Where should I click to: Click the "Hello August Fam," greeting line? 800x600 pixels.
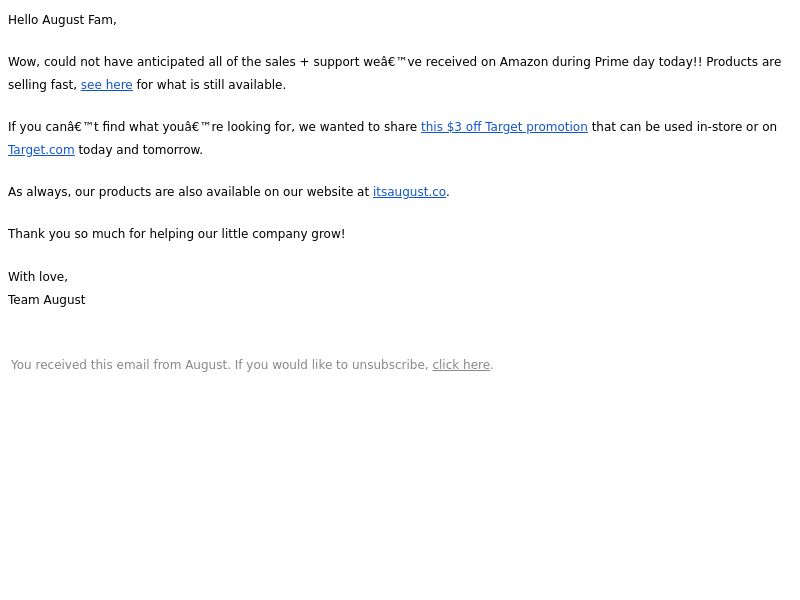point(62,20)
